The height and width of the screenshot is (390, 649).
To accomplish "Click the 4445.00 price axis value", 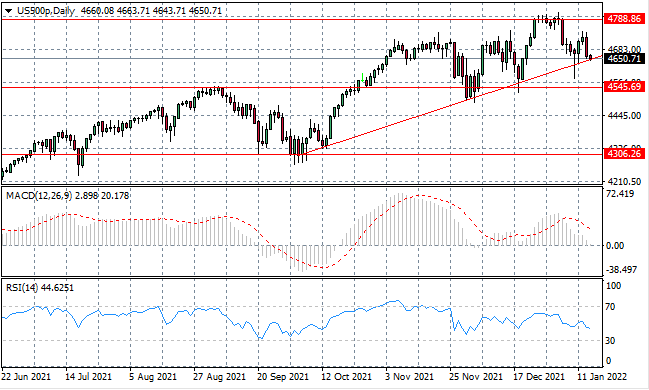I will point(624,116).
